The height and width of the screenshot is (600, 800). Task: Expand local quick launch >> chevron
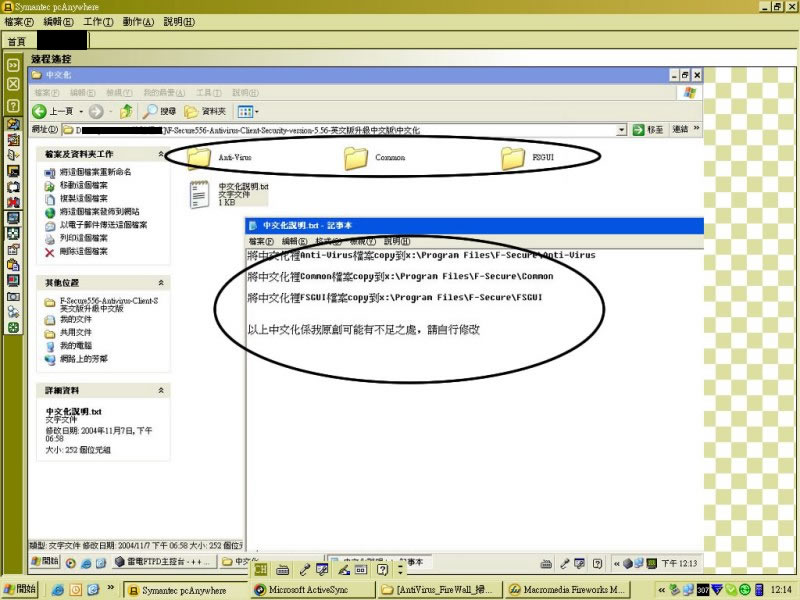pyautogui.click(x=110, y=588)
